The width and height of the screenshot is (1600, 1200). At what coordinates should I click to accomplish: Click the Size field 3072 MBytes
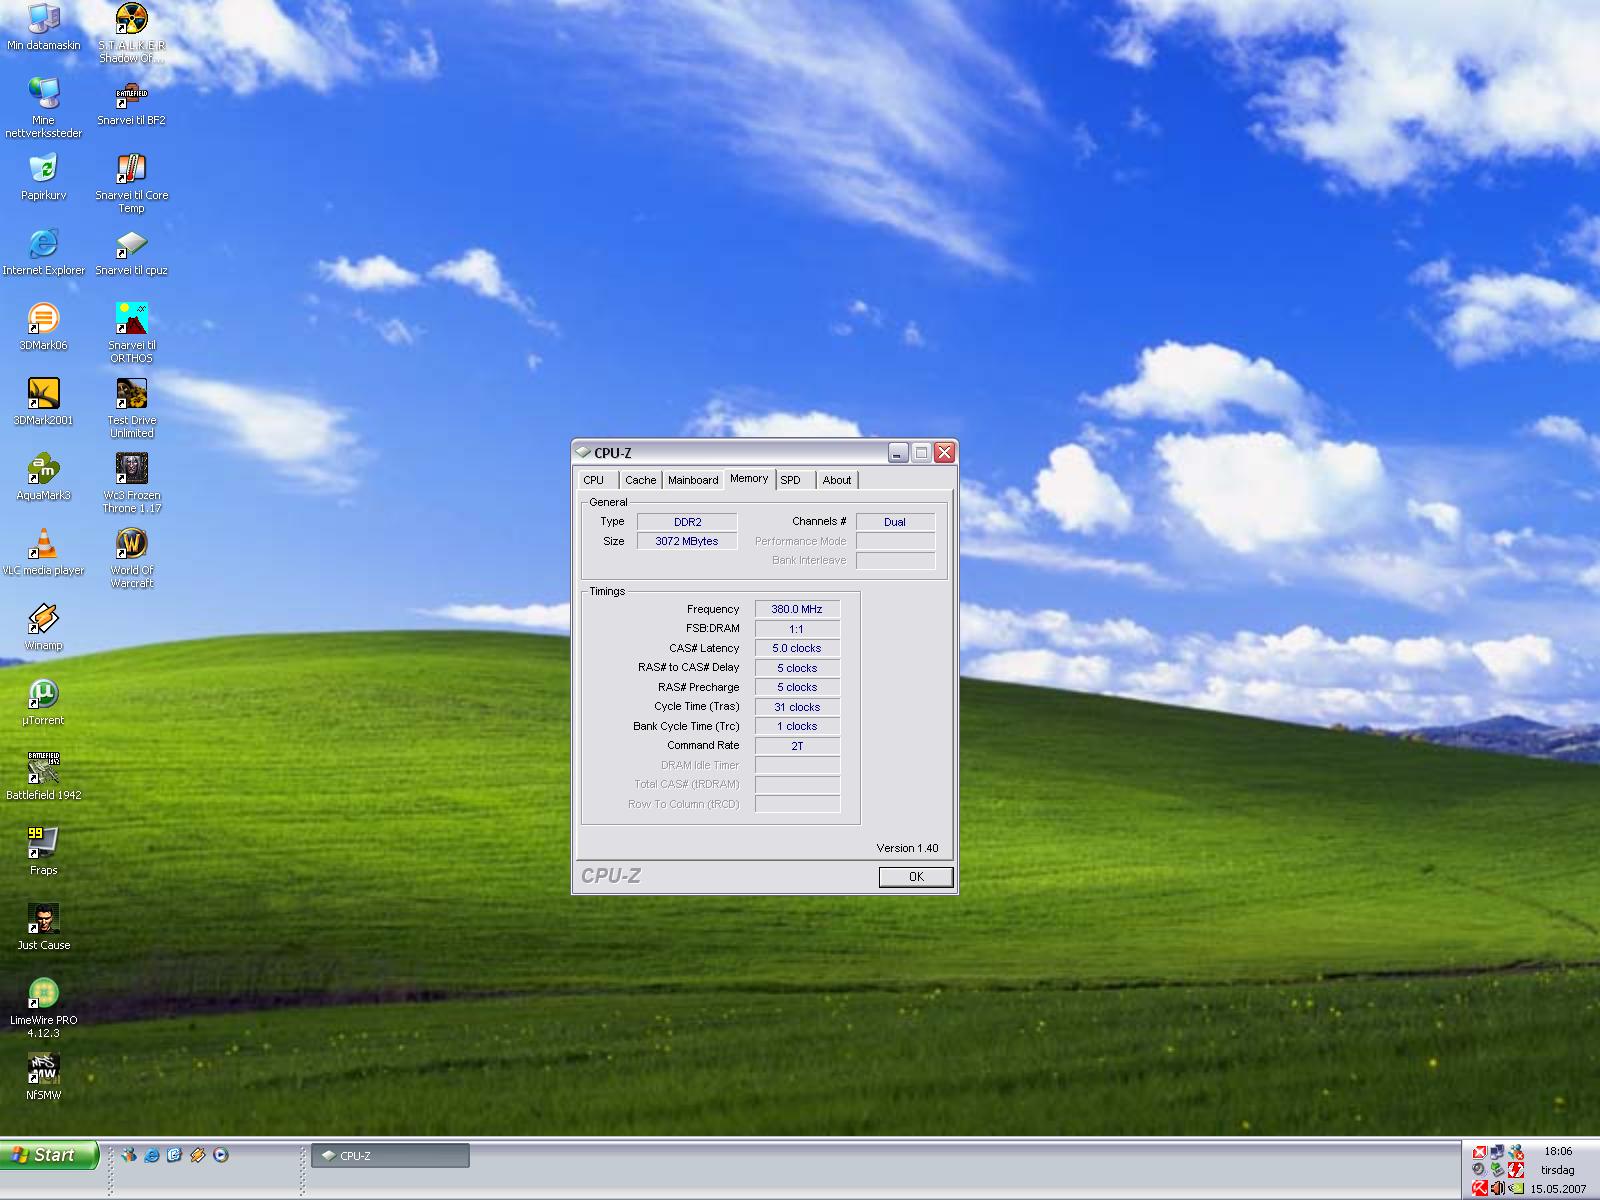(x=687, y=541)
